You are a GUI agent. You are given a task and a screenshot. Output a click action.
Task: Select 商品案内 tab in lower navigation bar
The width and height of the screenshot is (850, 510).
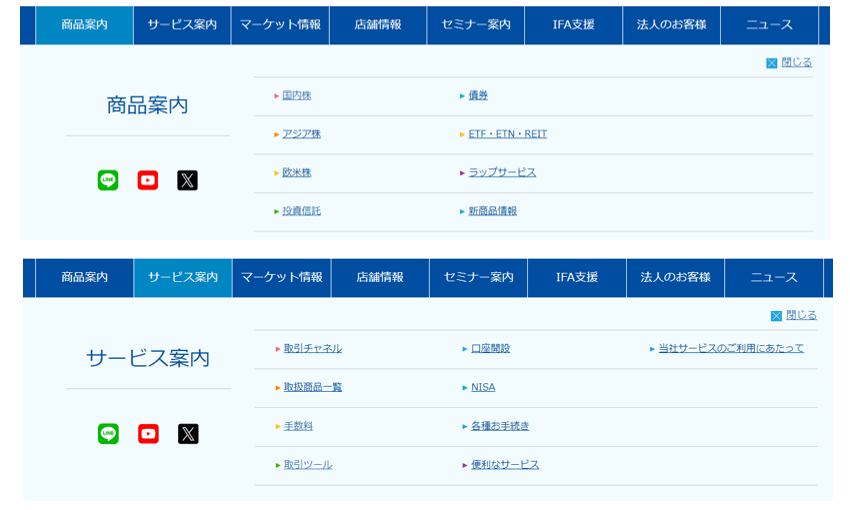(84, 277)
